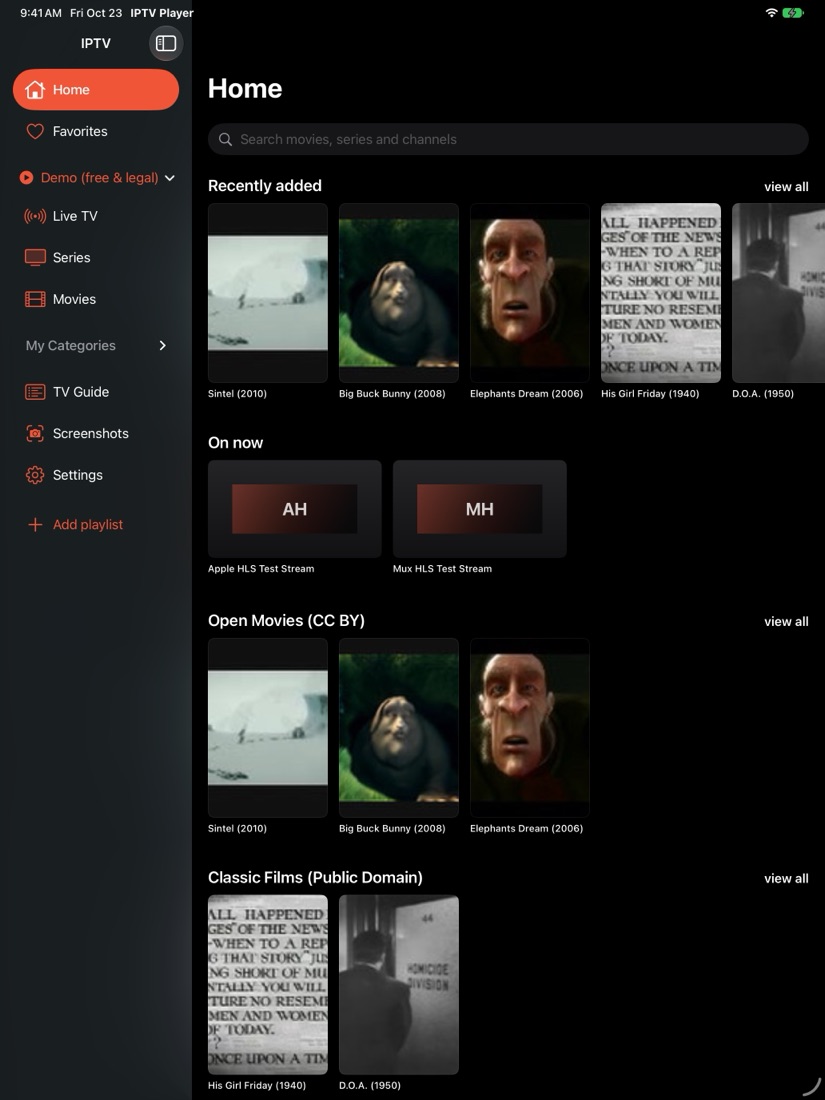
Task: Toggle the sidebar panel icon
Action: click(x=166, y=43)
